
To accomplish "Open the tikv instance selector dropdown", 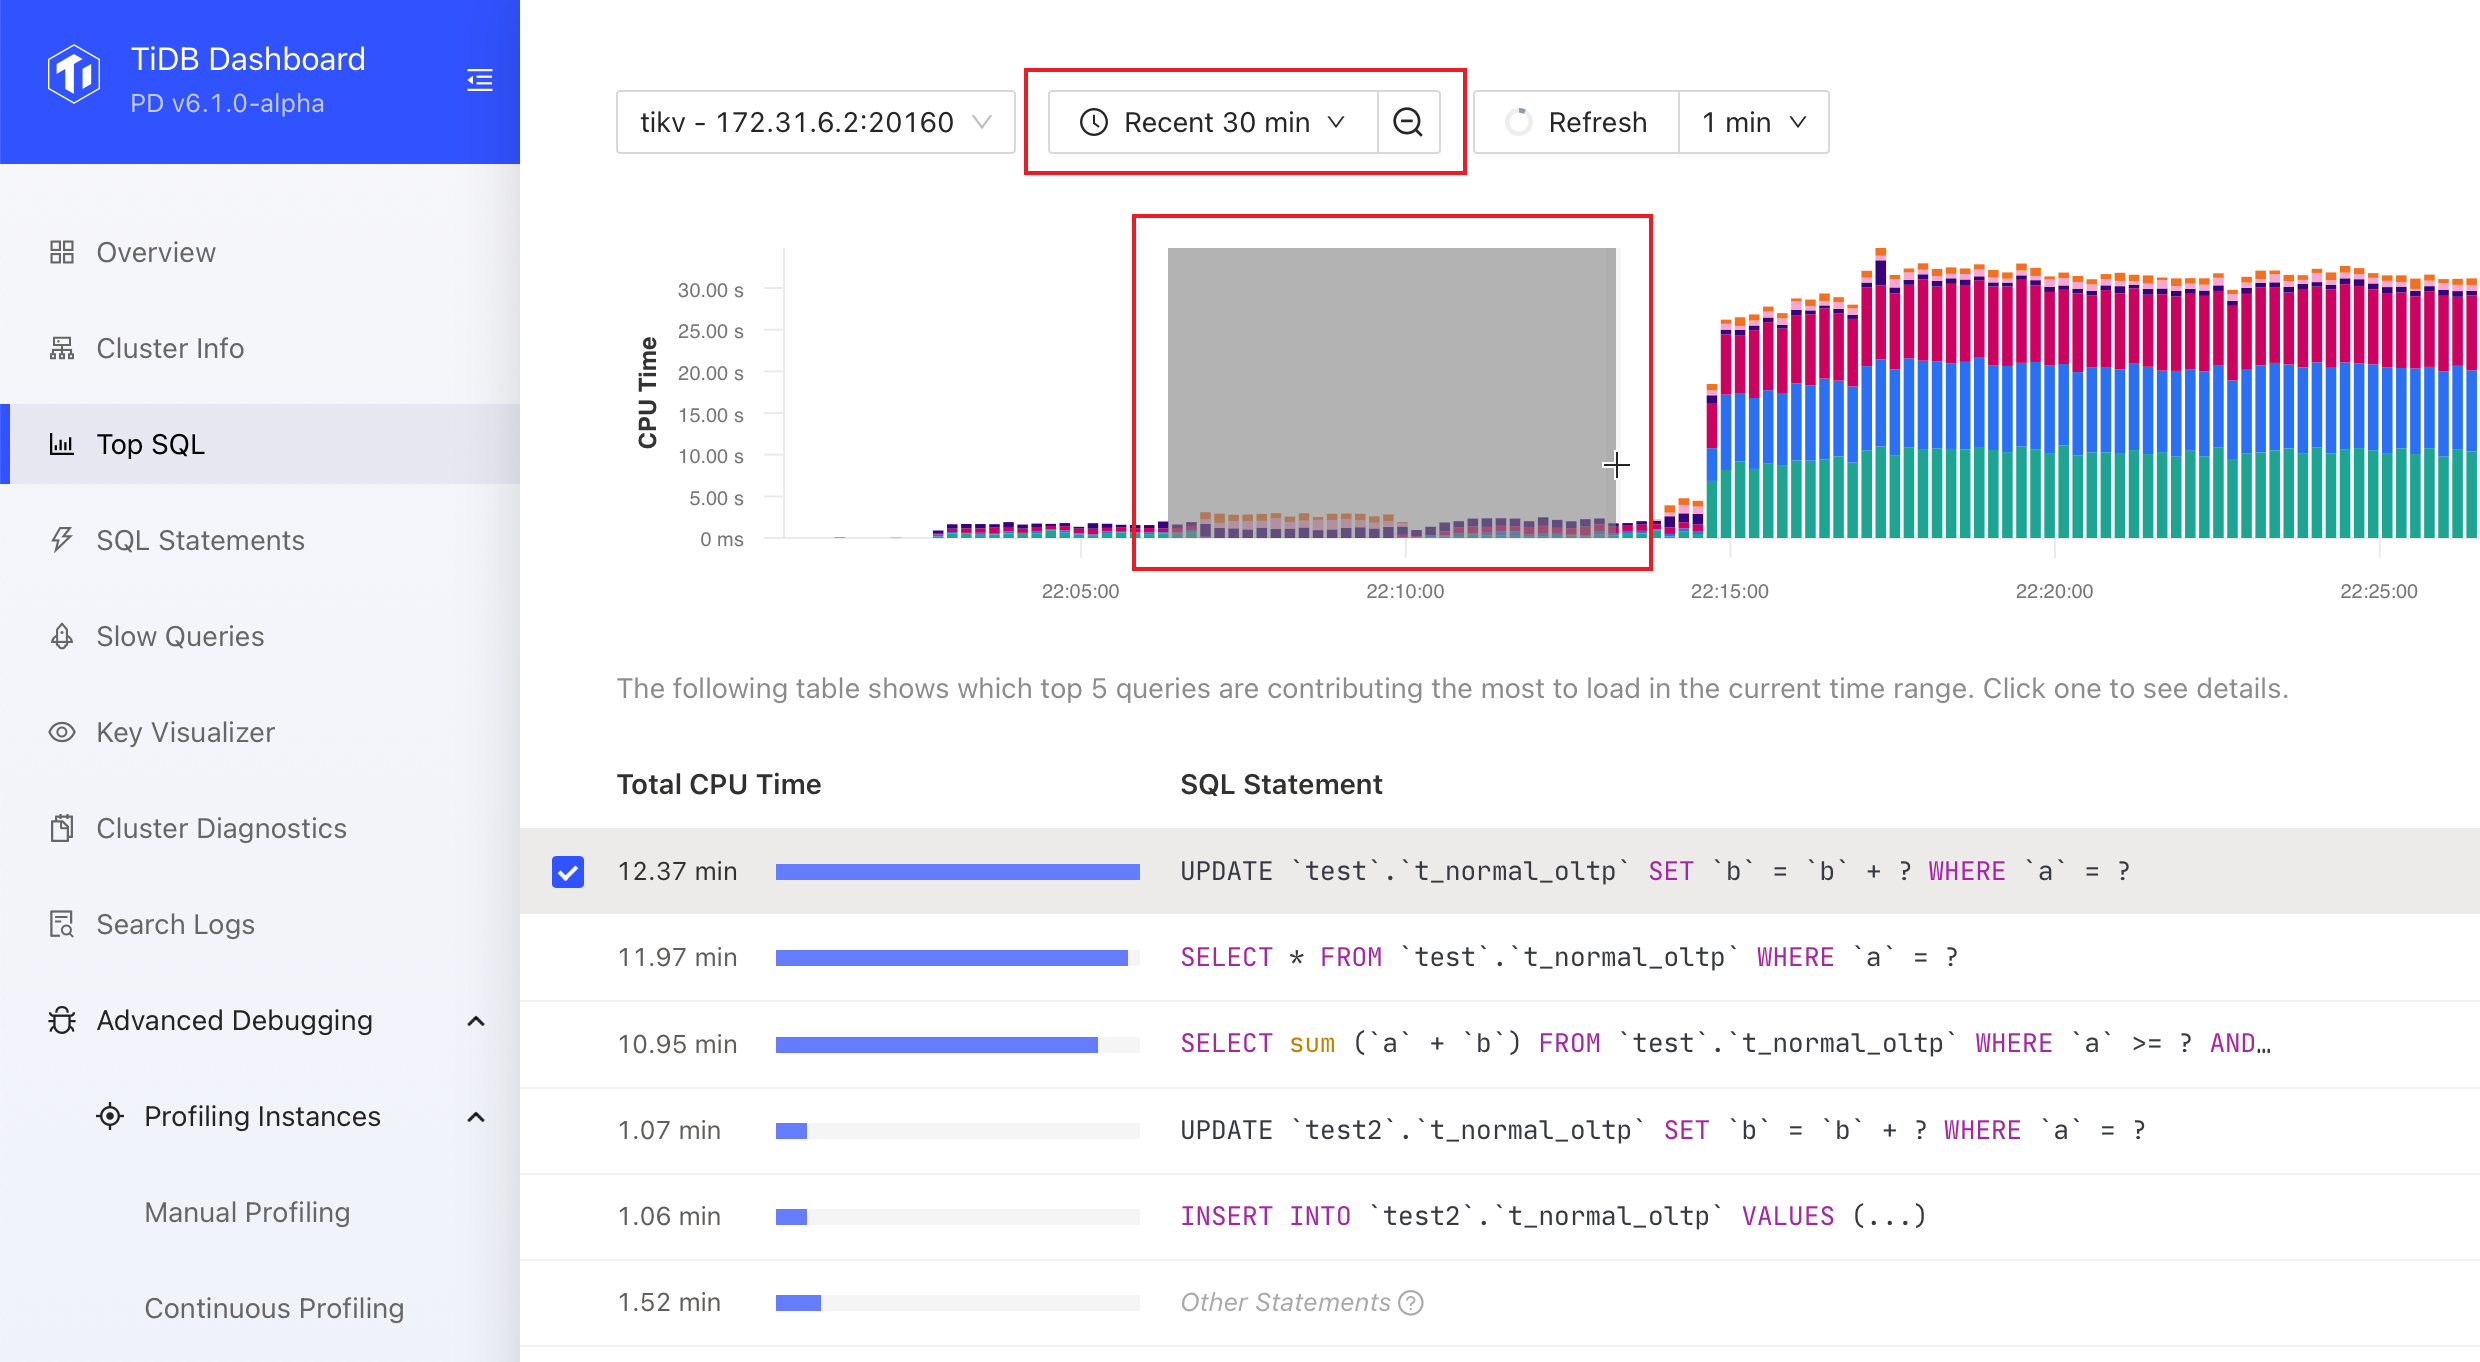I will pyautogui.click(x=815, y=122).
